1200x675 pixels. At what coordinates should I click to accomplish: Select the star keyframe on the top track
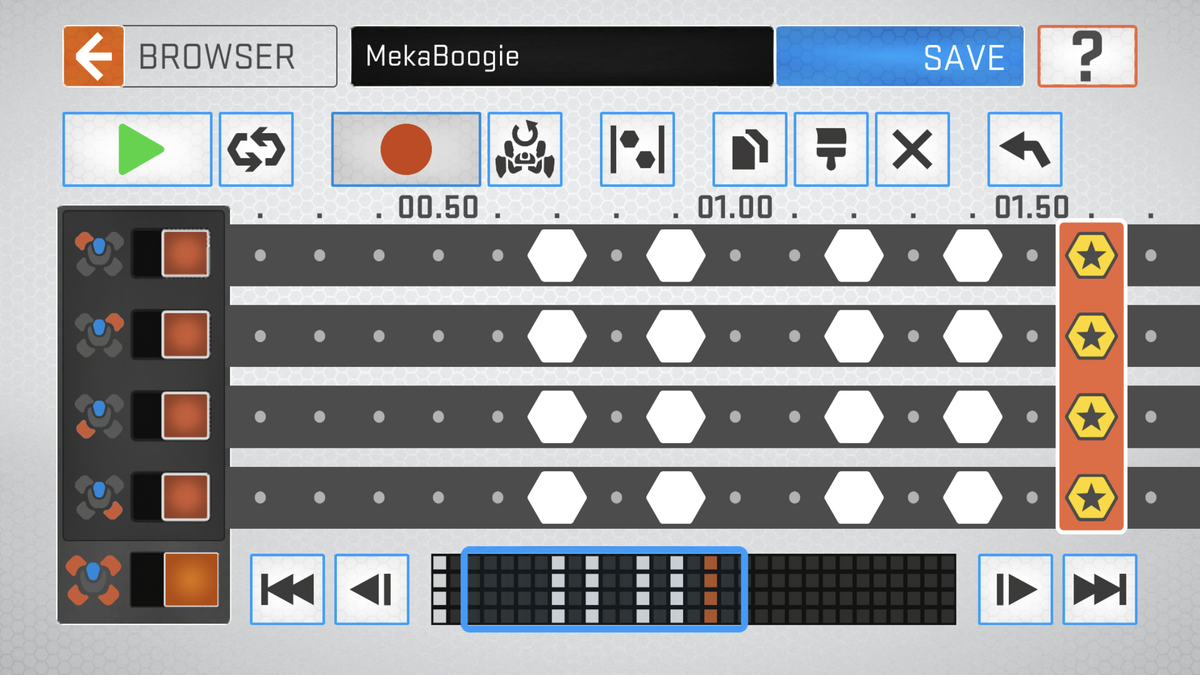(x=1091, y=257)
